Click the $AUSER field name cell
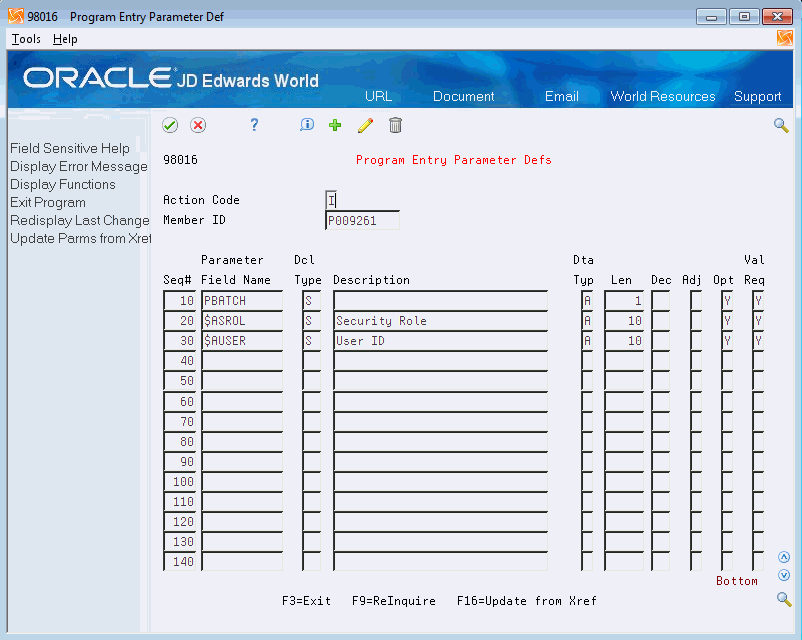802x640 pixels. point(242,341)
